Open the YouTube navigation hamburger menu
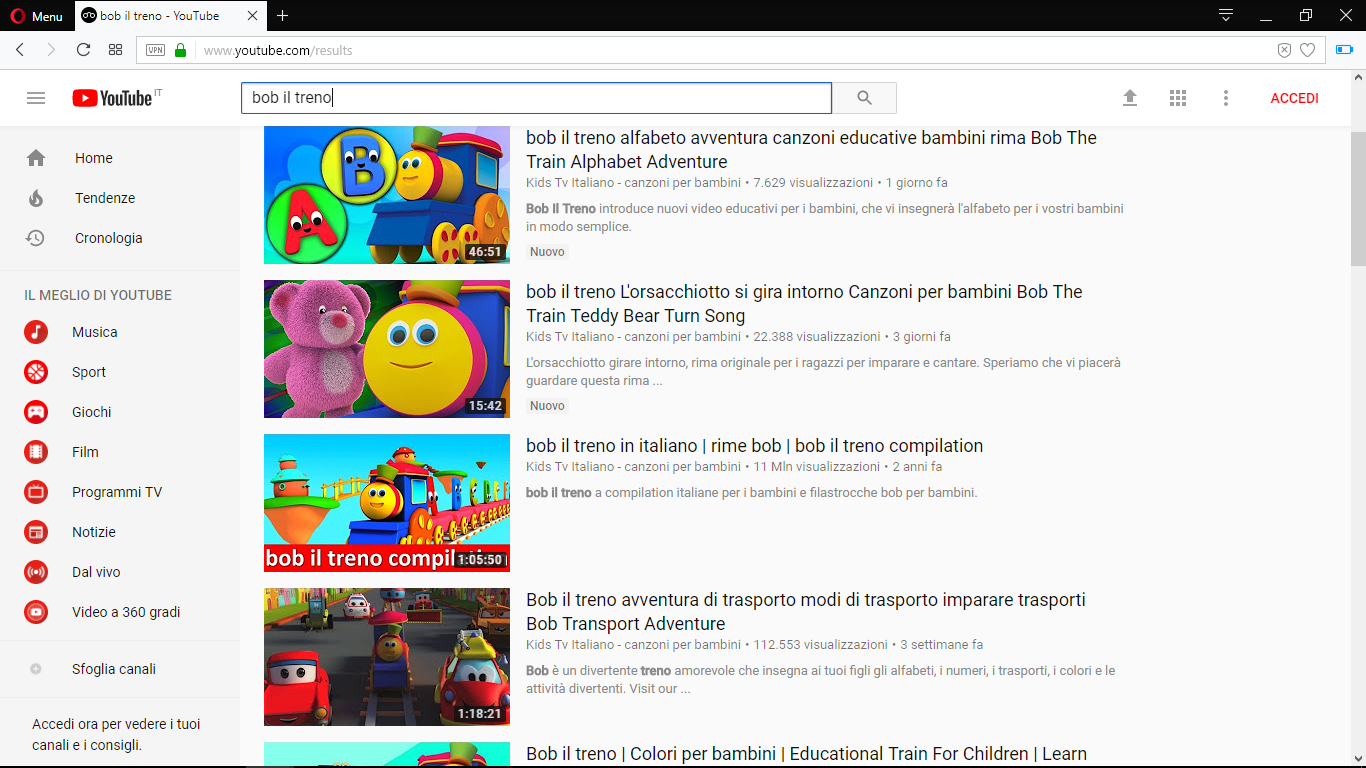The height and width of the screenshot is (768, 1366). click(36, 97)
